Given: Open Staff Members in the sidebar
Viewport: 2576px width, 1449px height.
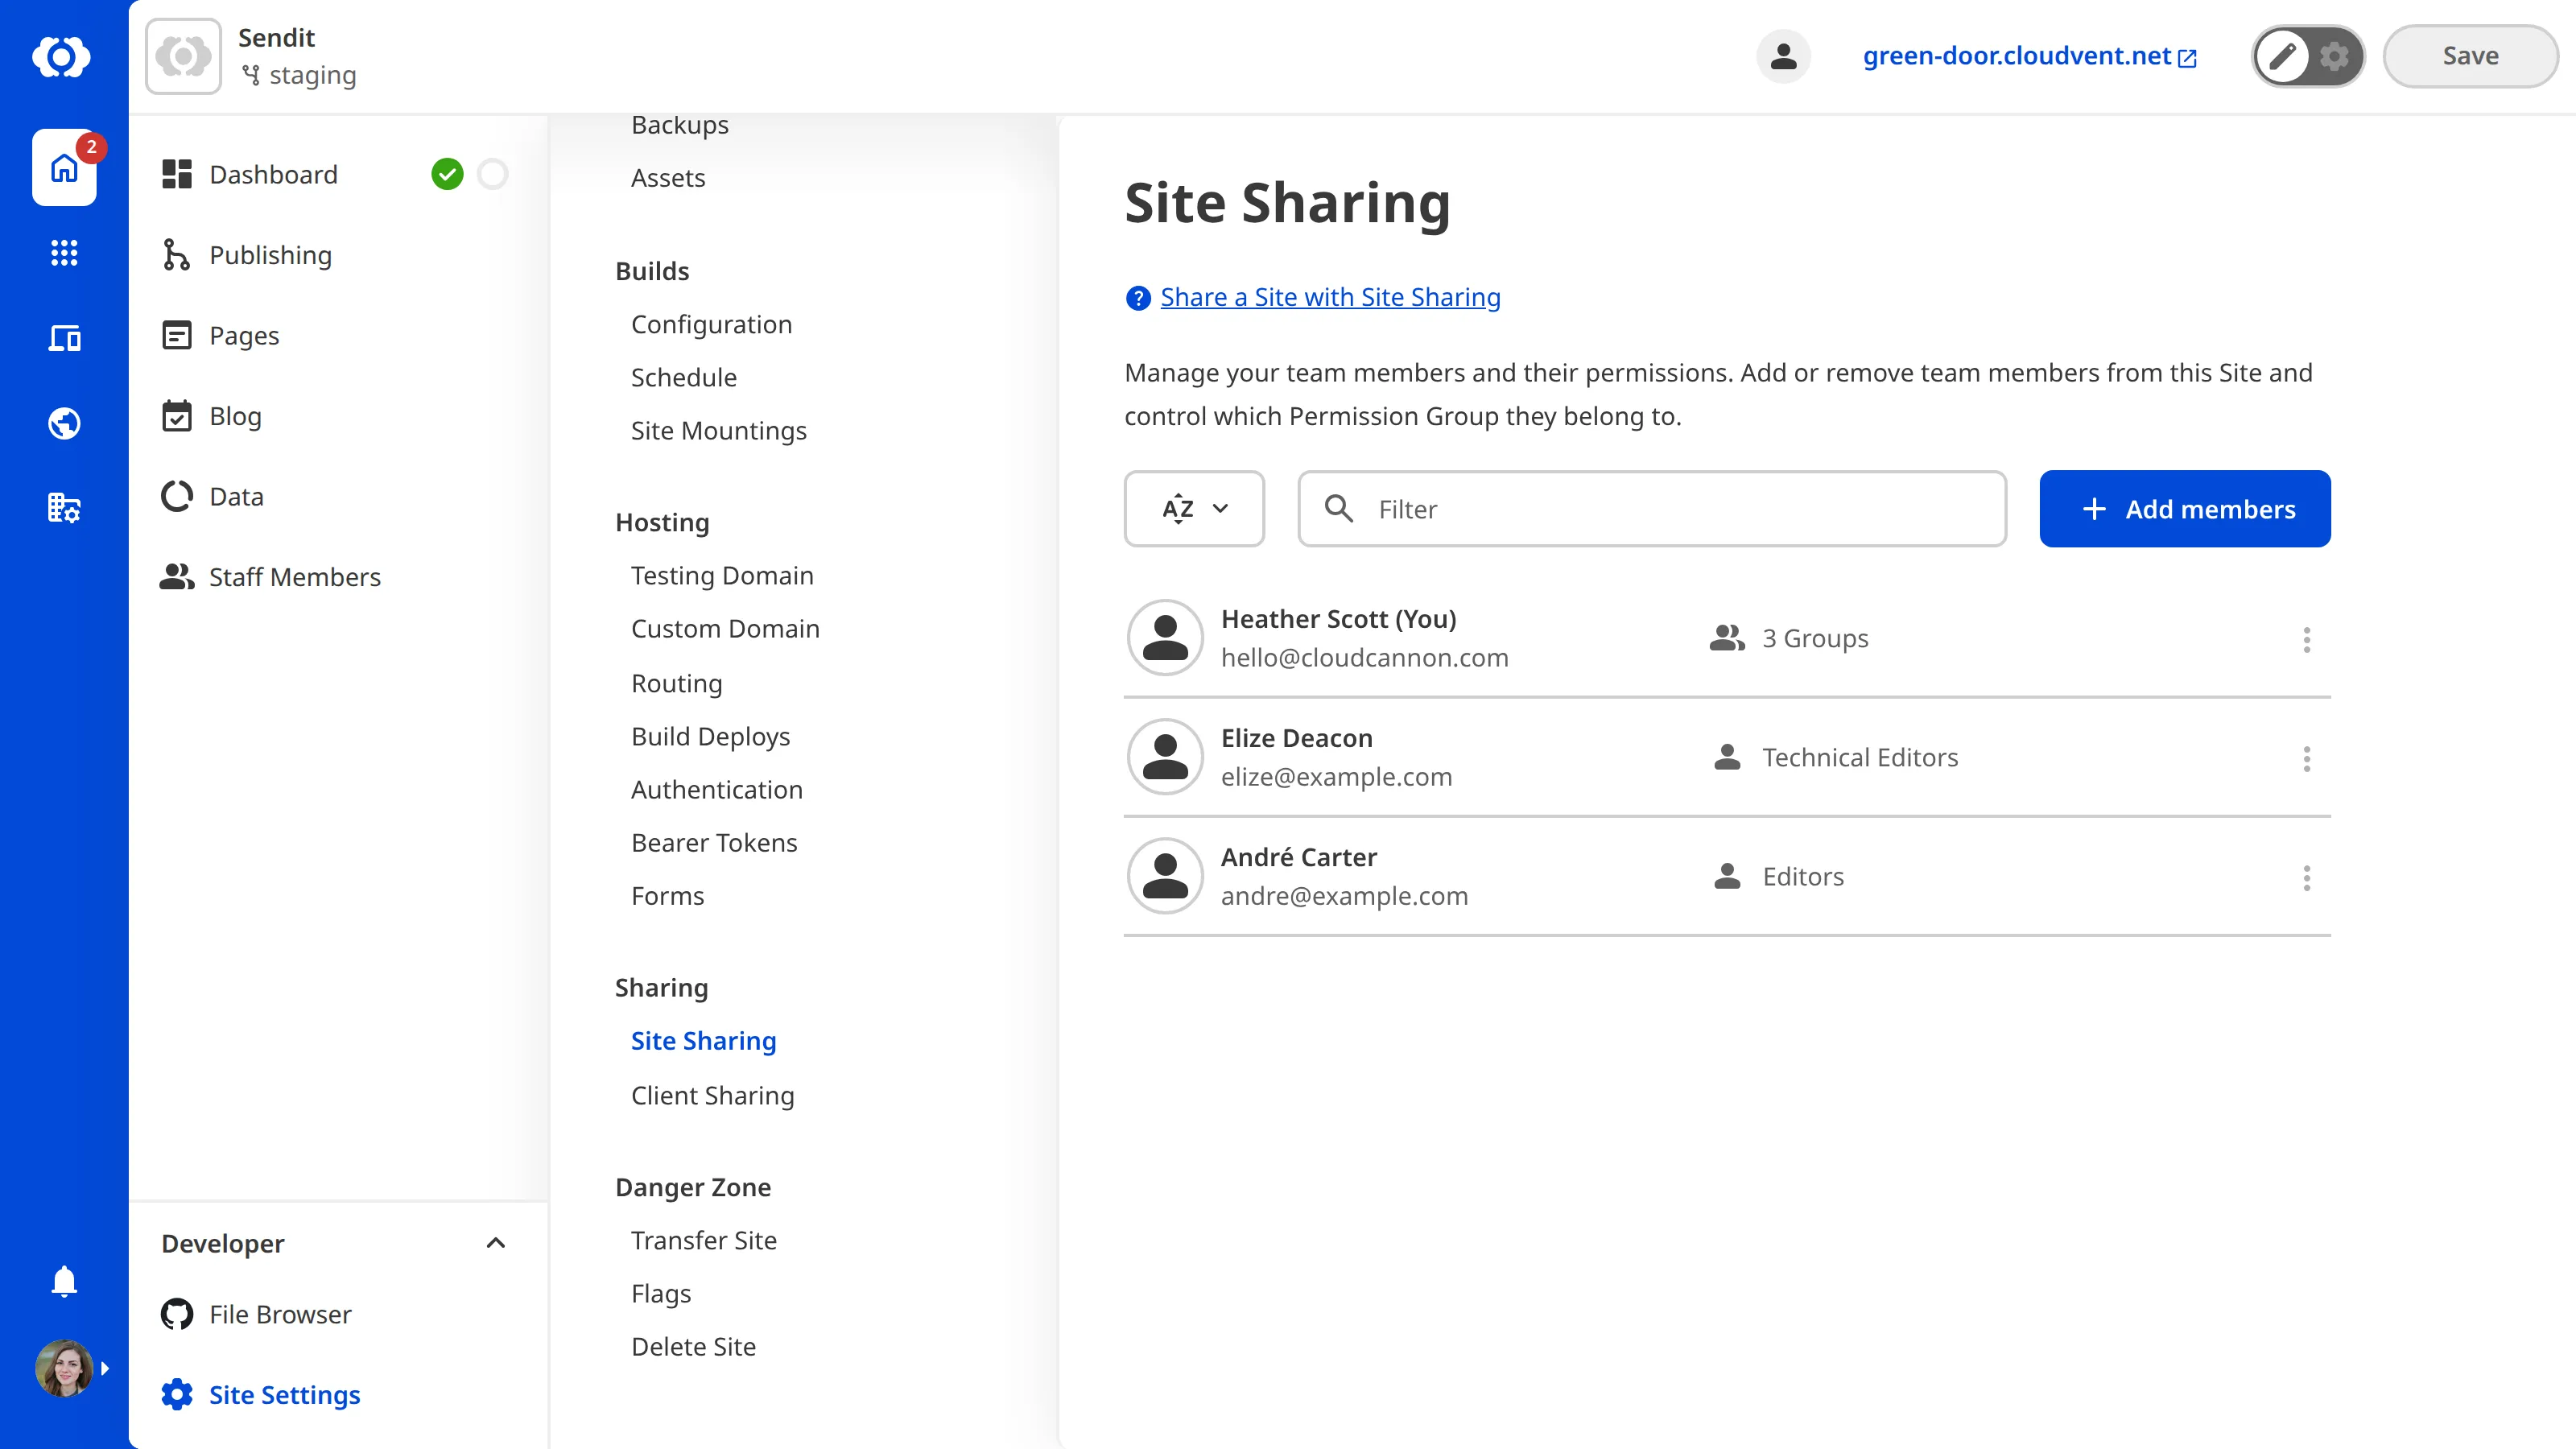Looking at the screenshot, I should coord(294,576).
